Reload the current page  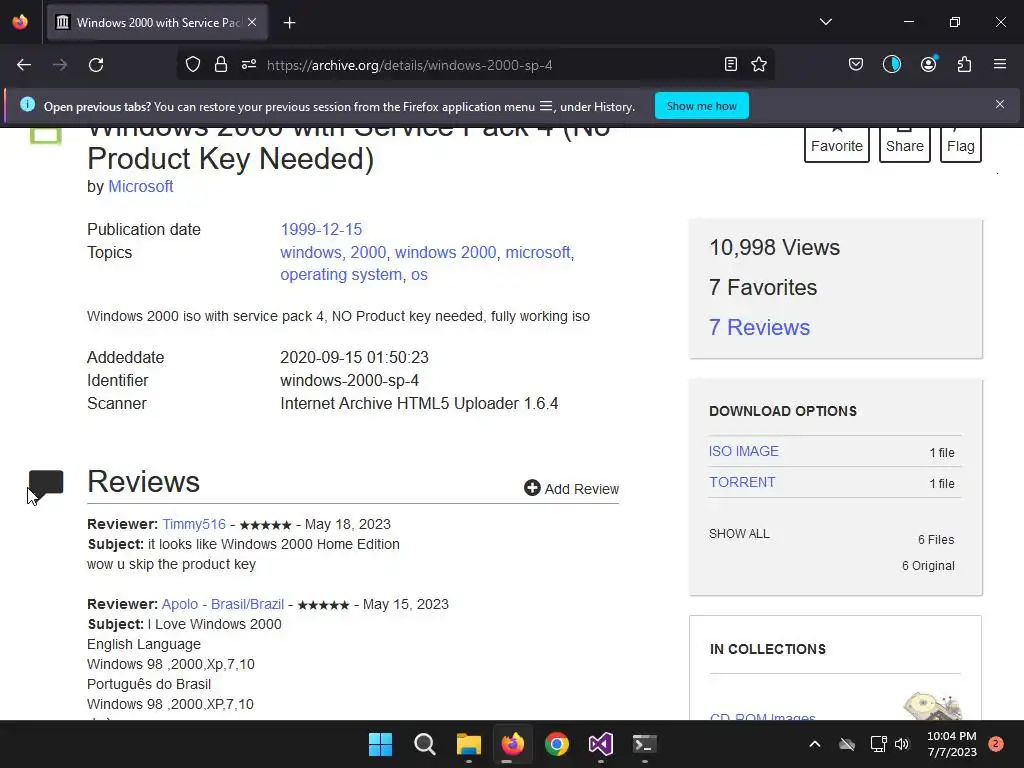[x=96, y=65]
